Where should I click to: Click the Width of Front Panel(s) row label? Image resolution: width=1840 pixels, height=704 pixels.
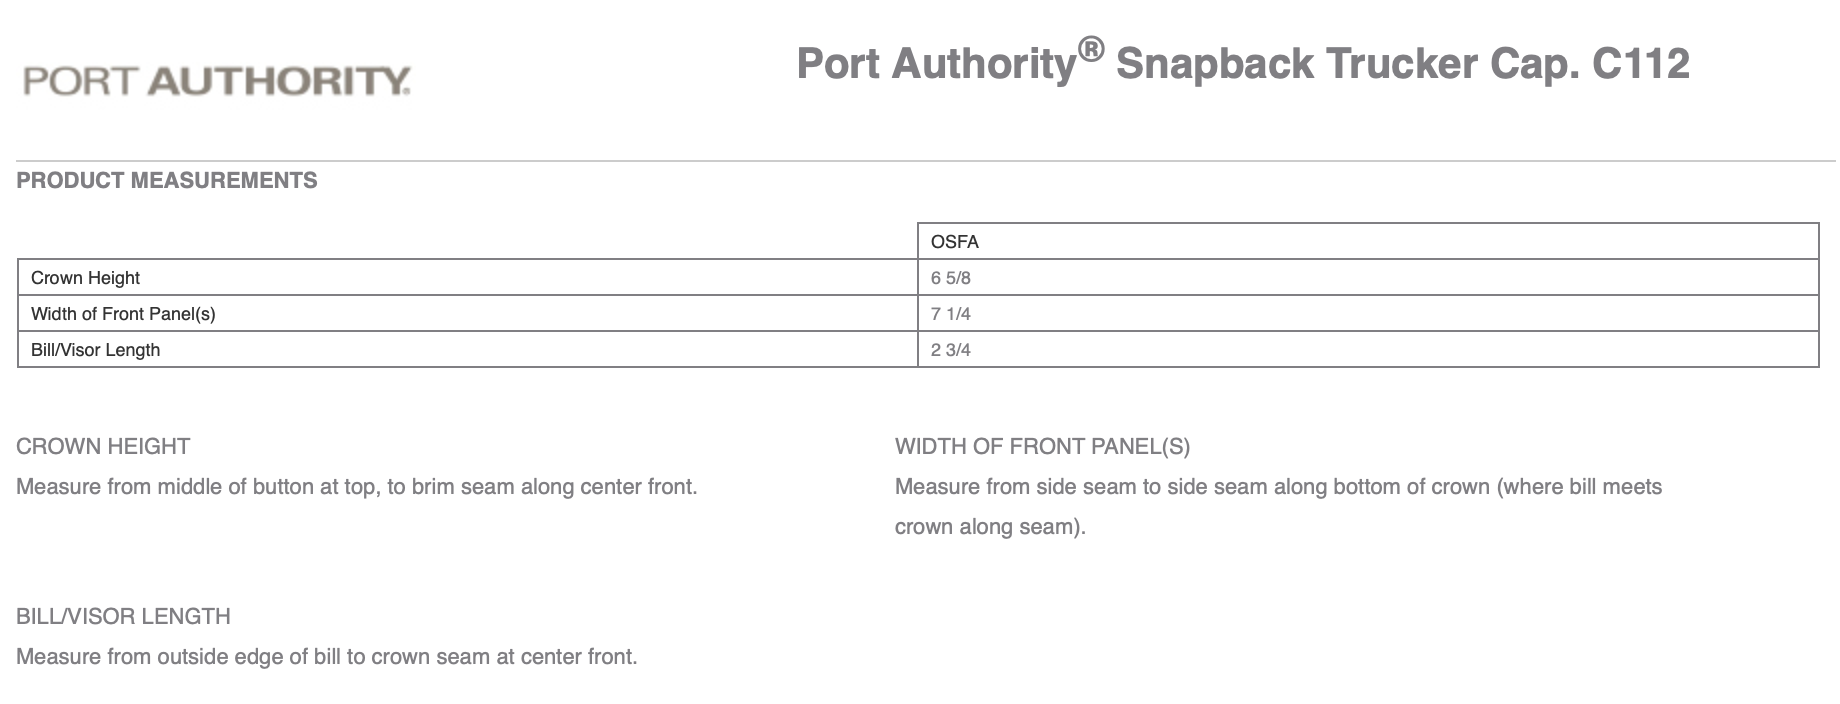tap(123, 314)
